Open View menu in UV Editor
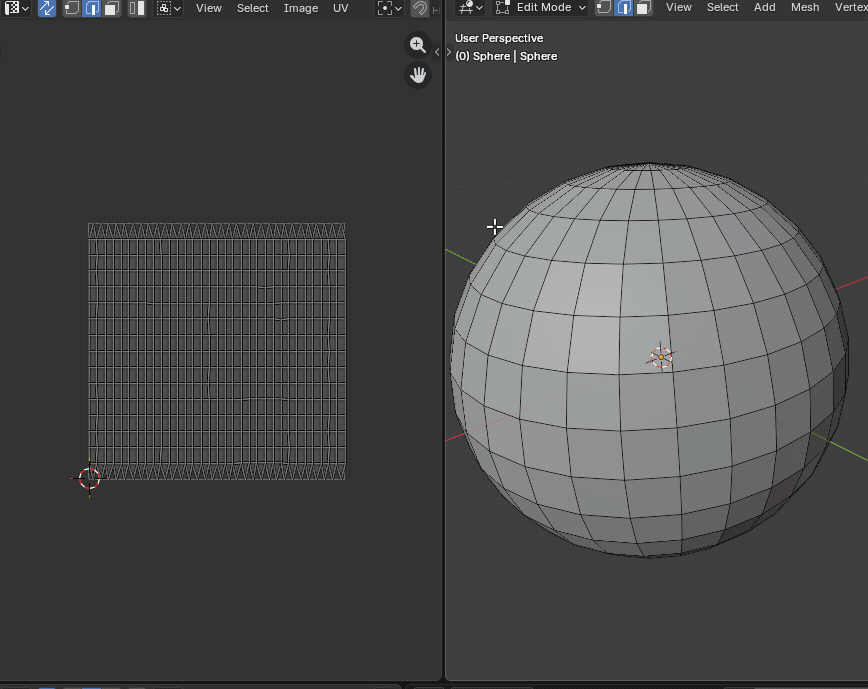This screenshot has height=689, width=868. point(209,8)
